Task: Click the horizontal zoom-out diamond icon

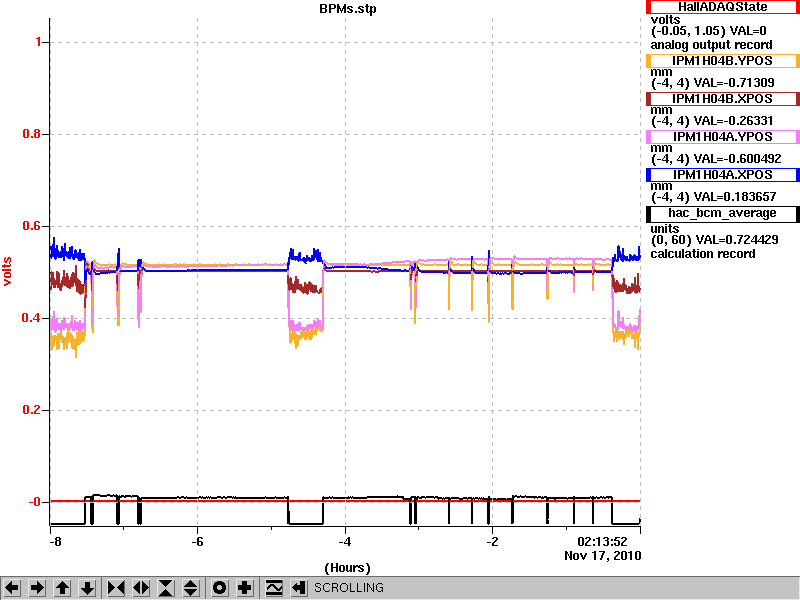Action: pyautogui.click(x=141, y=588)
